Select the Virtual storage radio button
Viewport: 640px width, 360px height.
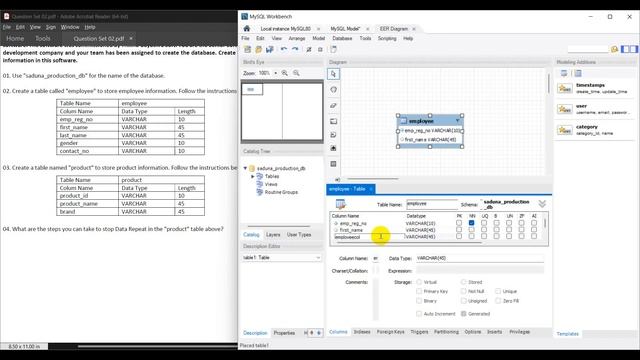(x=419, y=282)
